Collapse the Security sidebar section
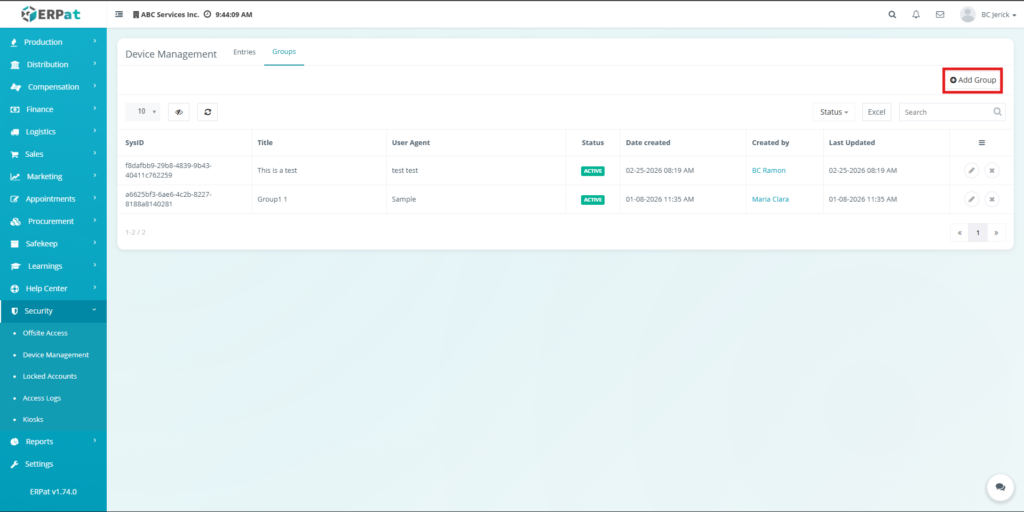This screenshot has width=1024, height=512. tap(53, 311)
